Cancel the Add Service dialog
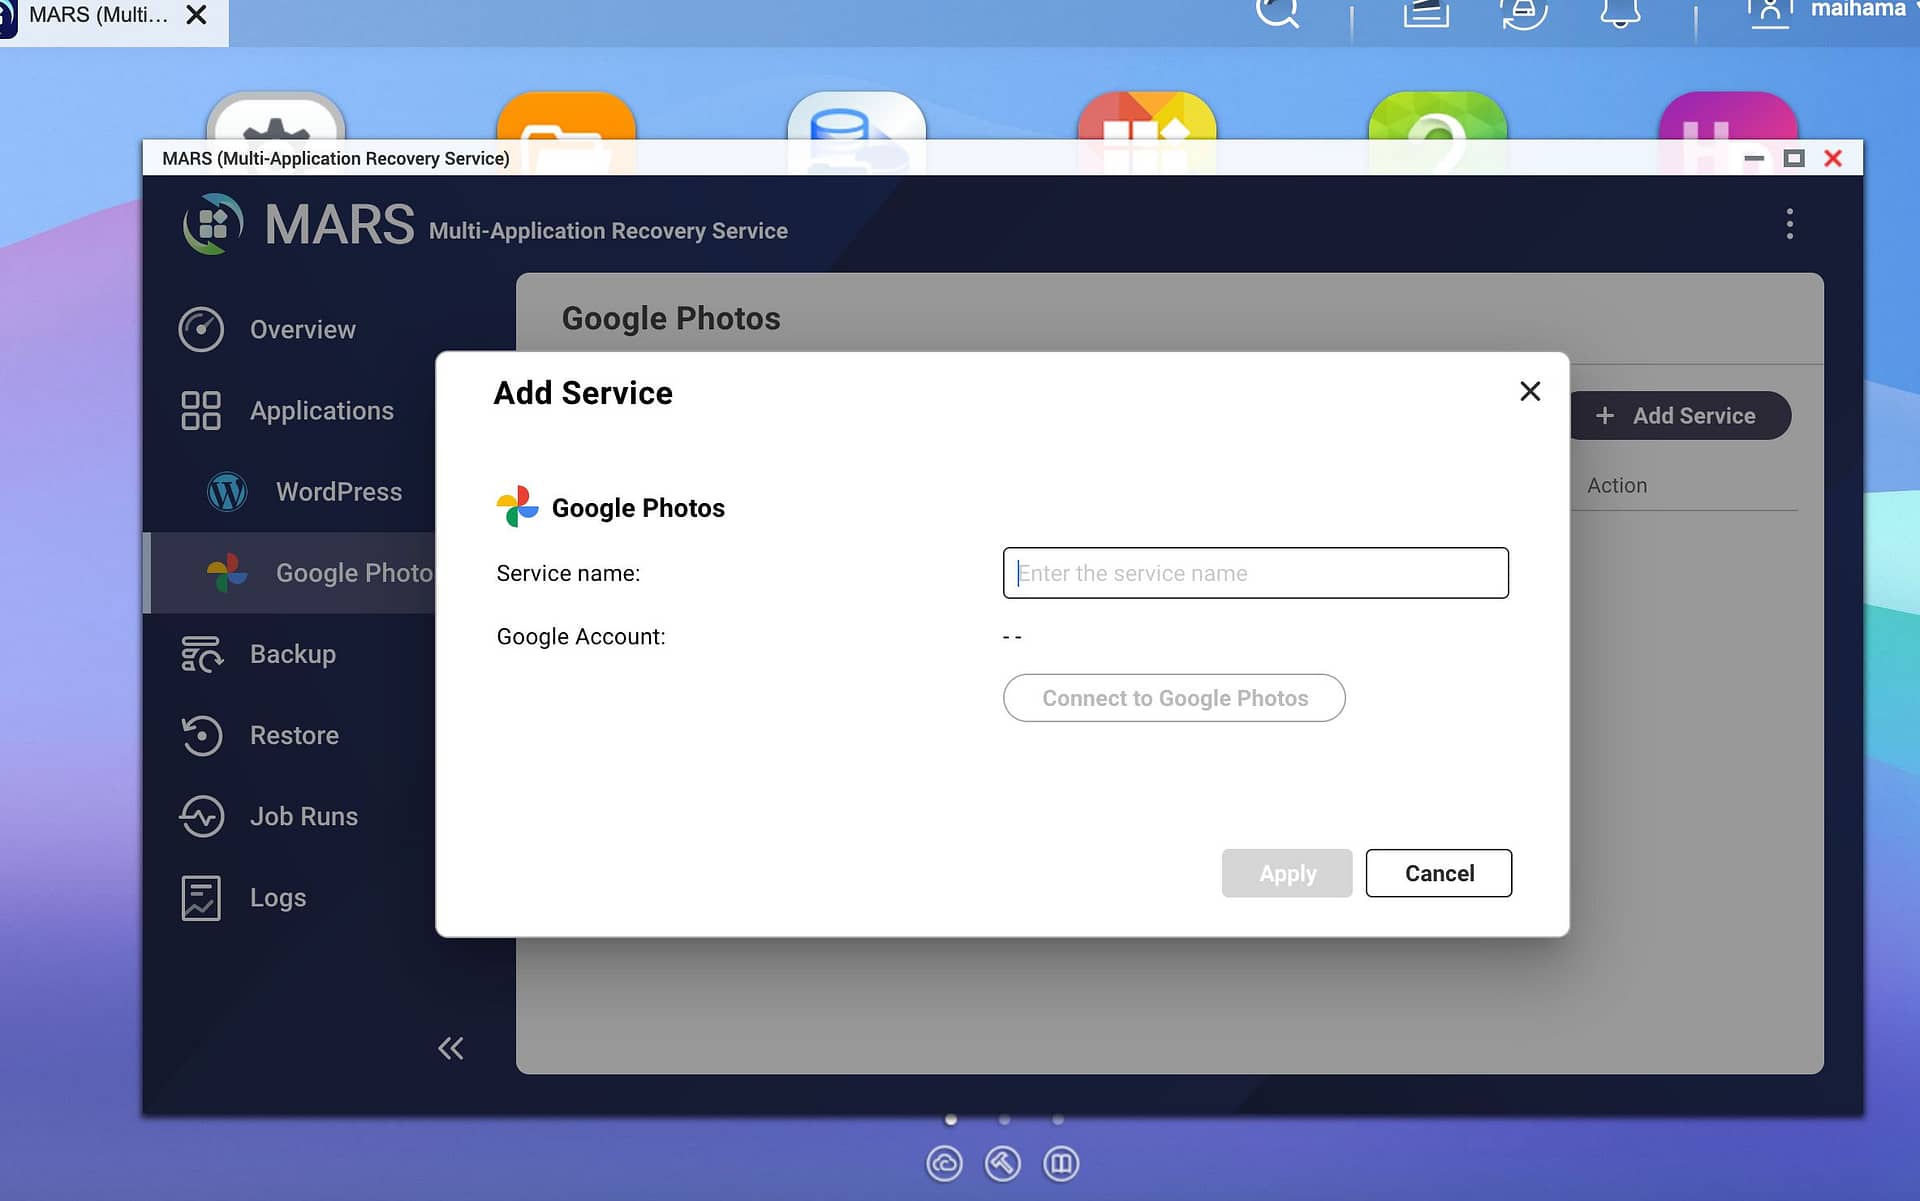The height and width of the screenshot is (1201, 1920). pyautogui.click(x=1438, y=873)
